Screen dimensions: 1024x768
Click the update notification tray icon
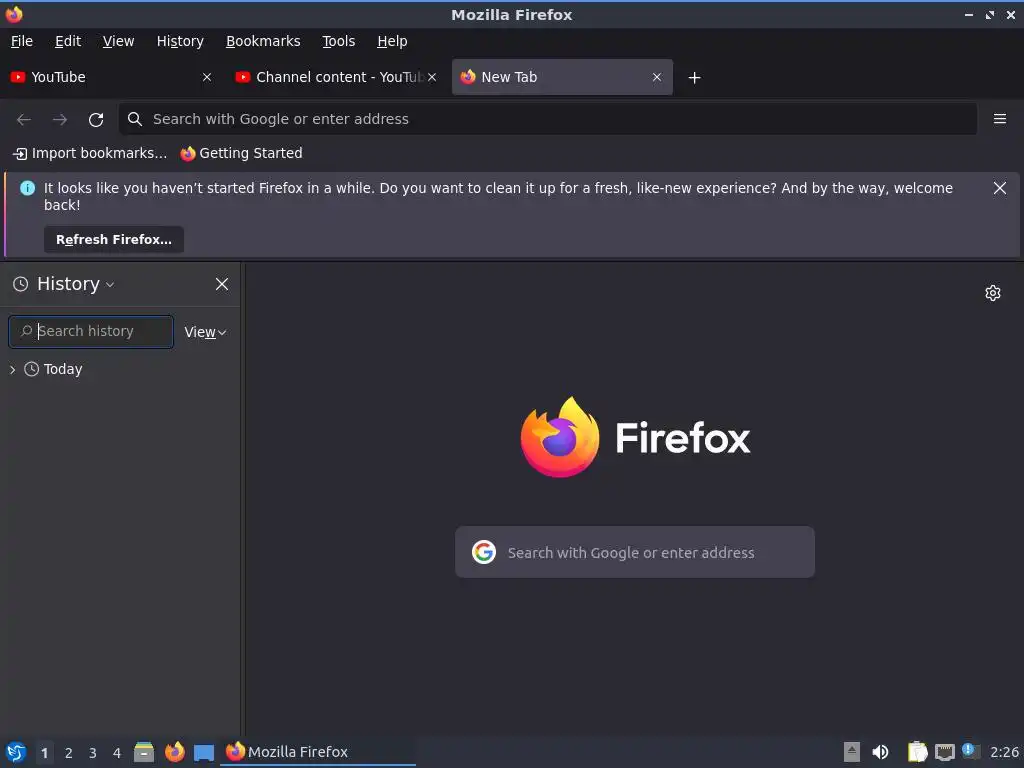click(971, 751)
